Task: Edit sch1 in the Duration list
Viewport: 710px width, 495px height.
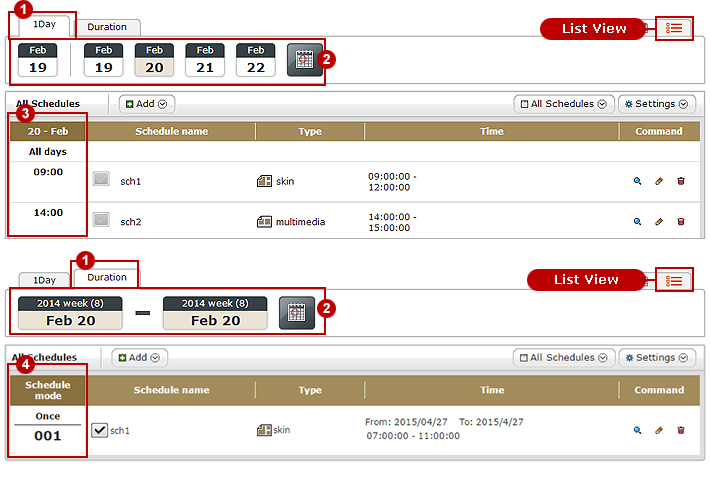Action: (x=658, y=430)
